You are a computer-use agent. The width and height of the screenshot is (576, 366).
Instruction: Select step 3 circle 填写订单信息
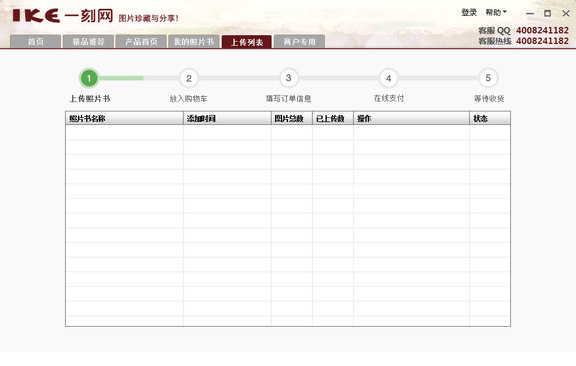pos(288,78)
